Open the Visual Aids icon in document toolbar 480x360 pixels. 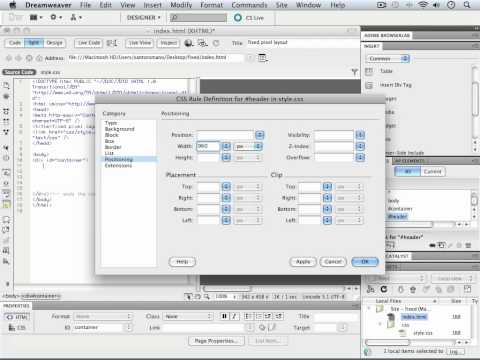coord(202,43)
